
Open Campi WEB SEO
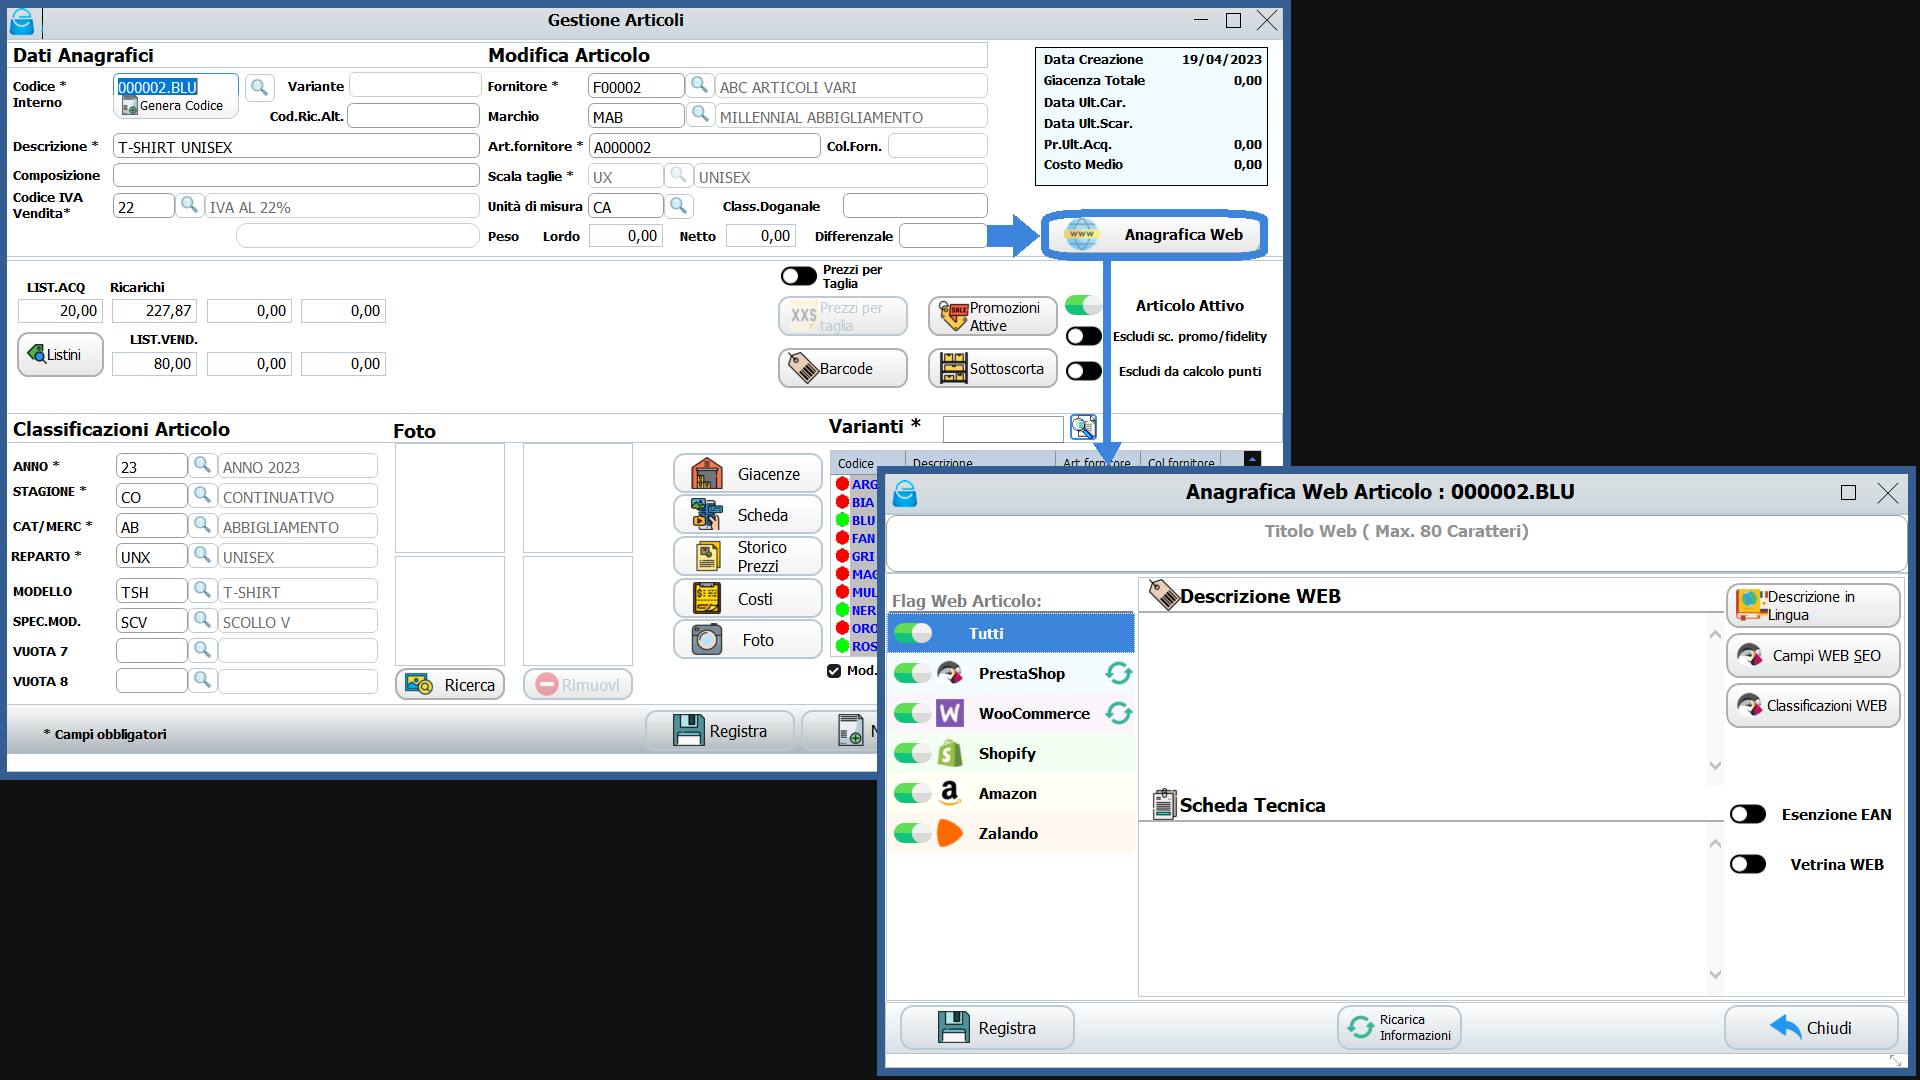pyautogui.click(x=1812, y=656)
